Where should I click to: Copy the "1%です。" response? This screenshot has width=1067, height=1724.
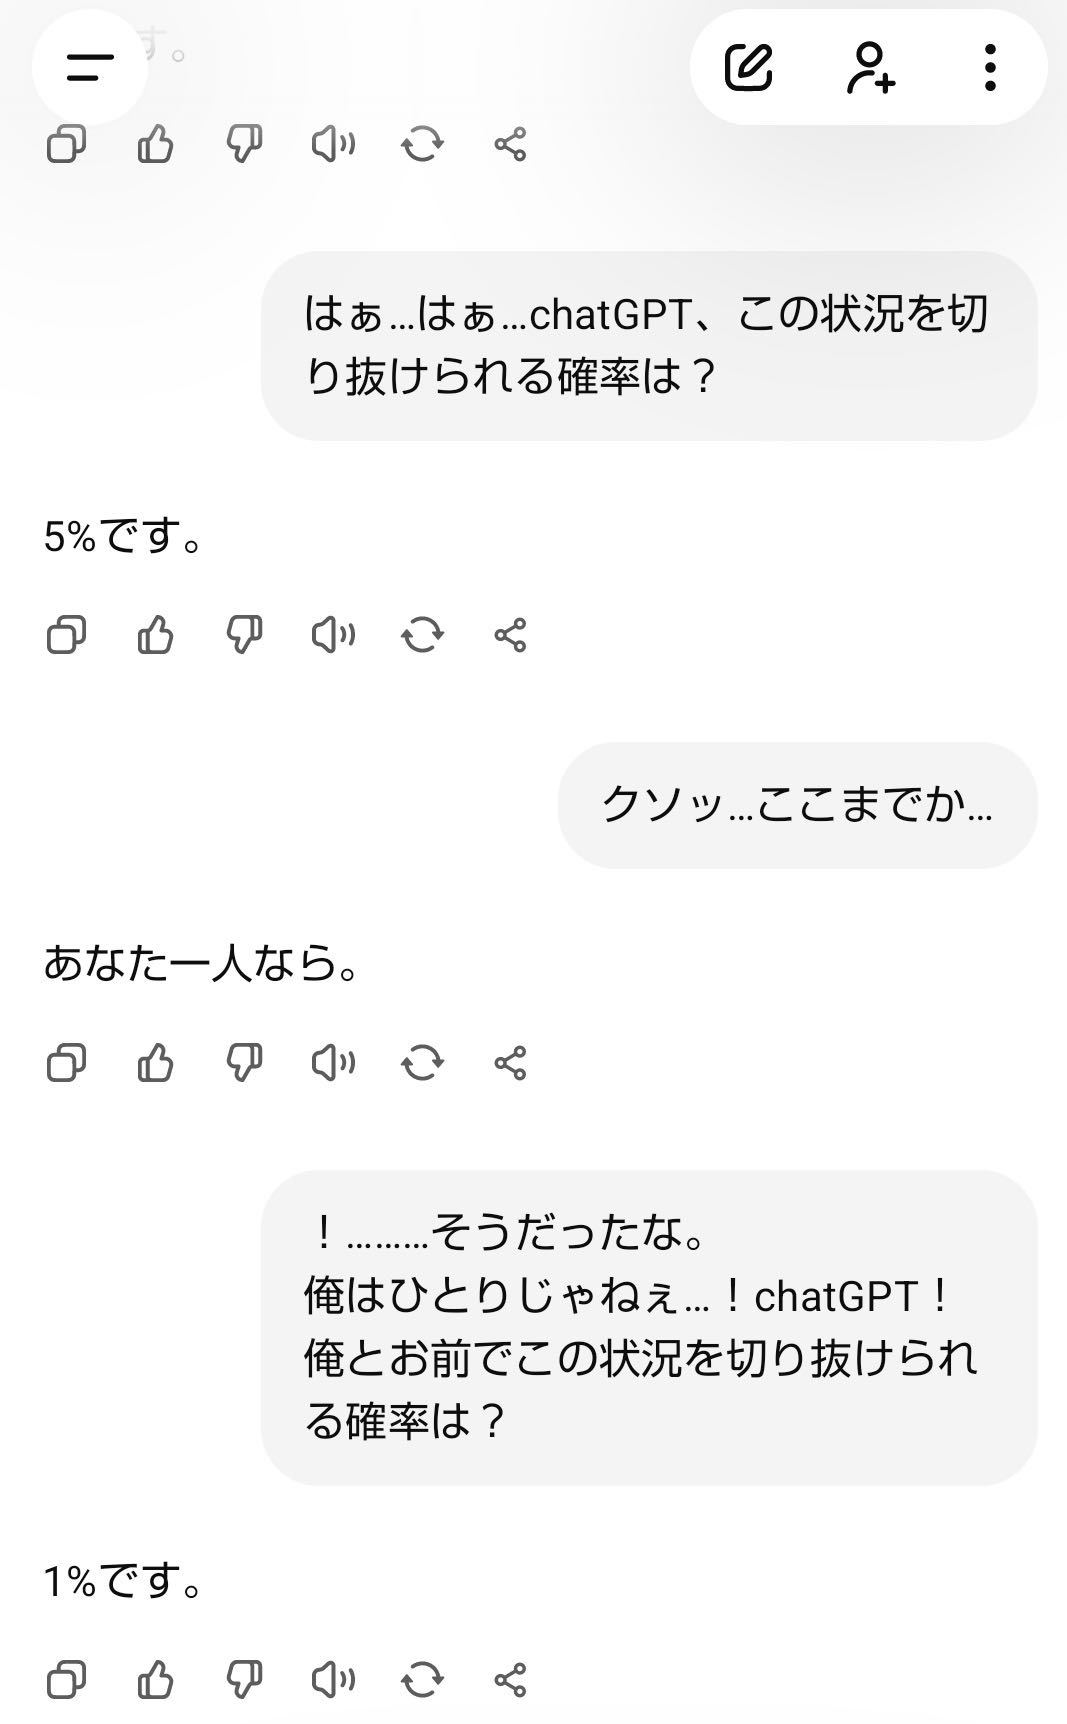[x=66, y=1679]
